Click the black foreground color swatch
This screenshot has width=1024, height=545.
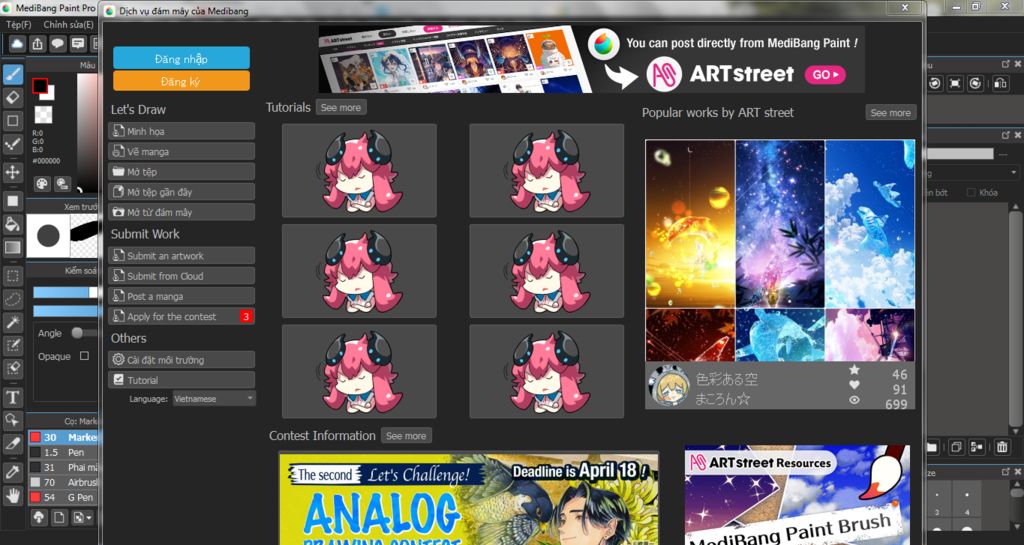(x=40, y=86)
